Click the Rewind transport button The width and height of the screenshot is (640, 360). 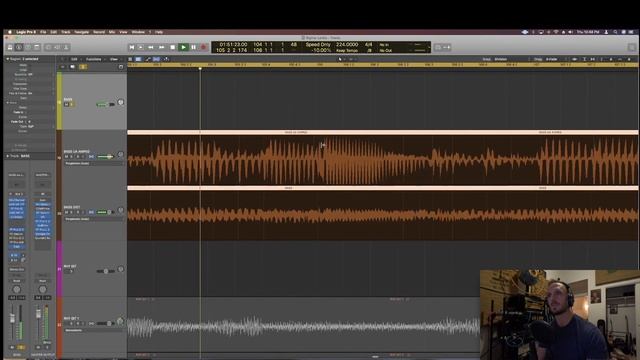pos(151,47)
